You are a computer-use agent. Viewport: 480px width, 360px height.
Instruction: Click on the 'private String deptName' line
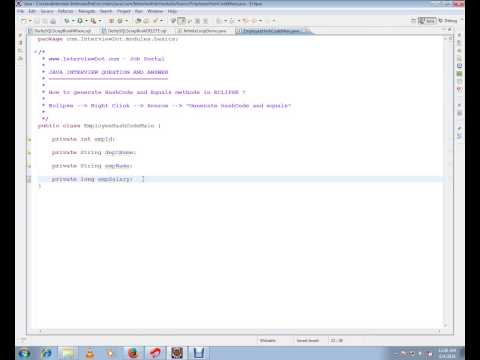pos(94,153)
